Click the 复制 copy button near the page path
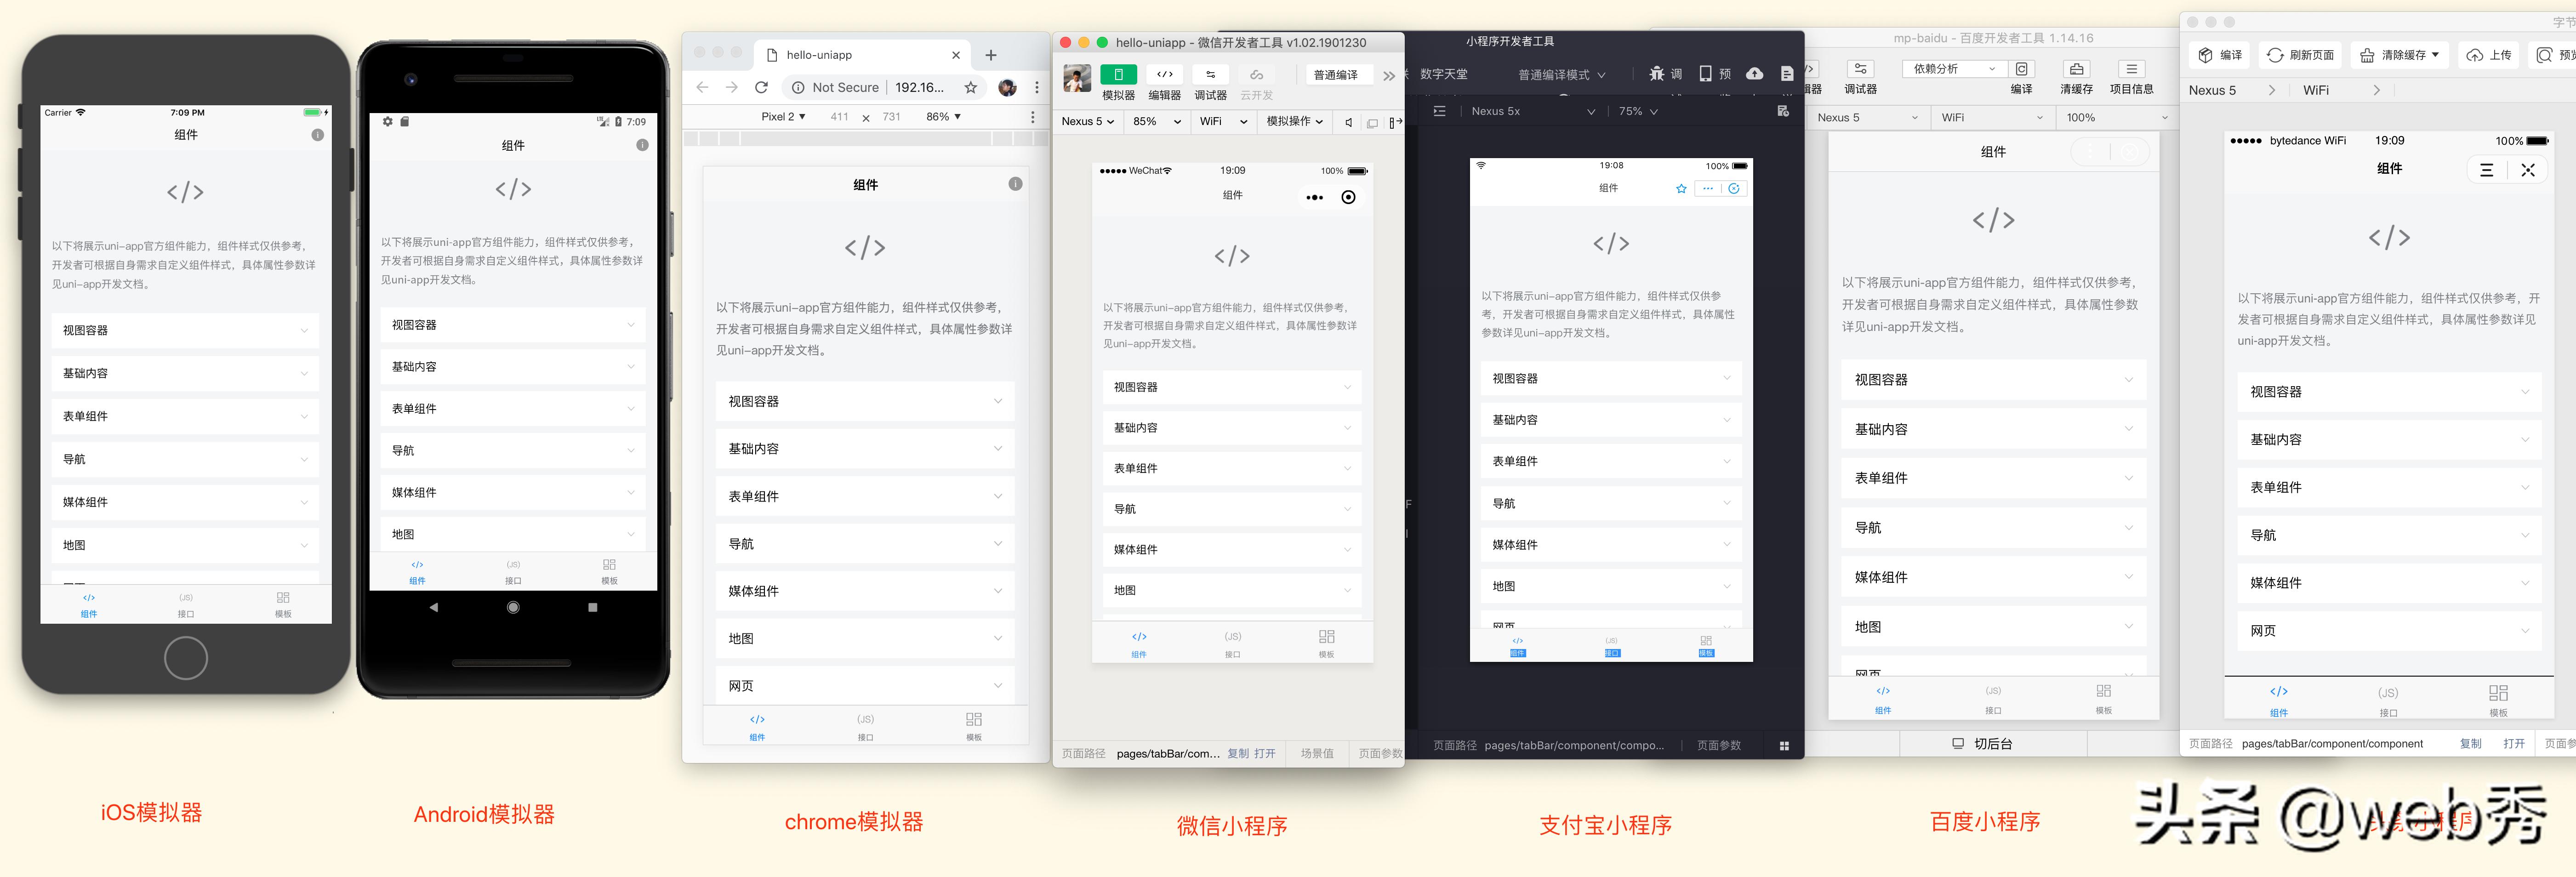The height and width of the screenshot is (877, 2576). coord(1238,753)
